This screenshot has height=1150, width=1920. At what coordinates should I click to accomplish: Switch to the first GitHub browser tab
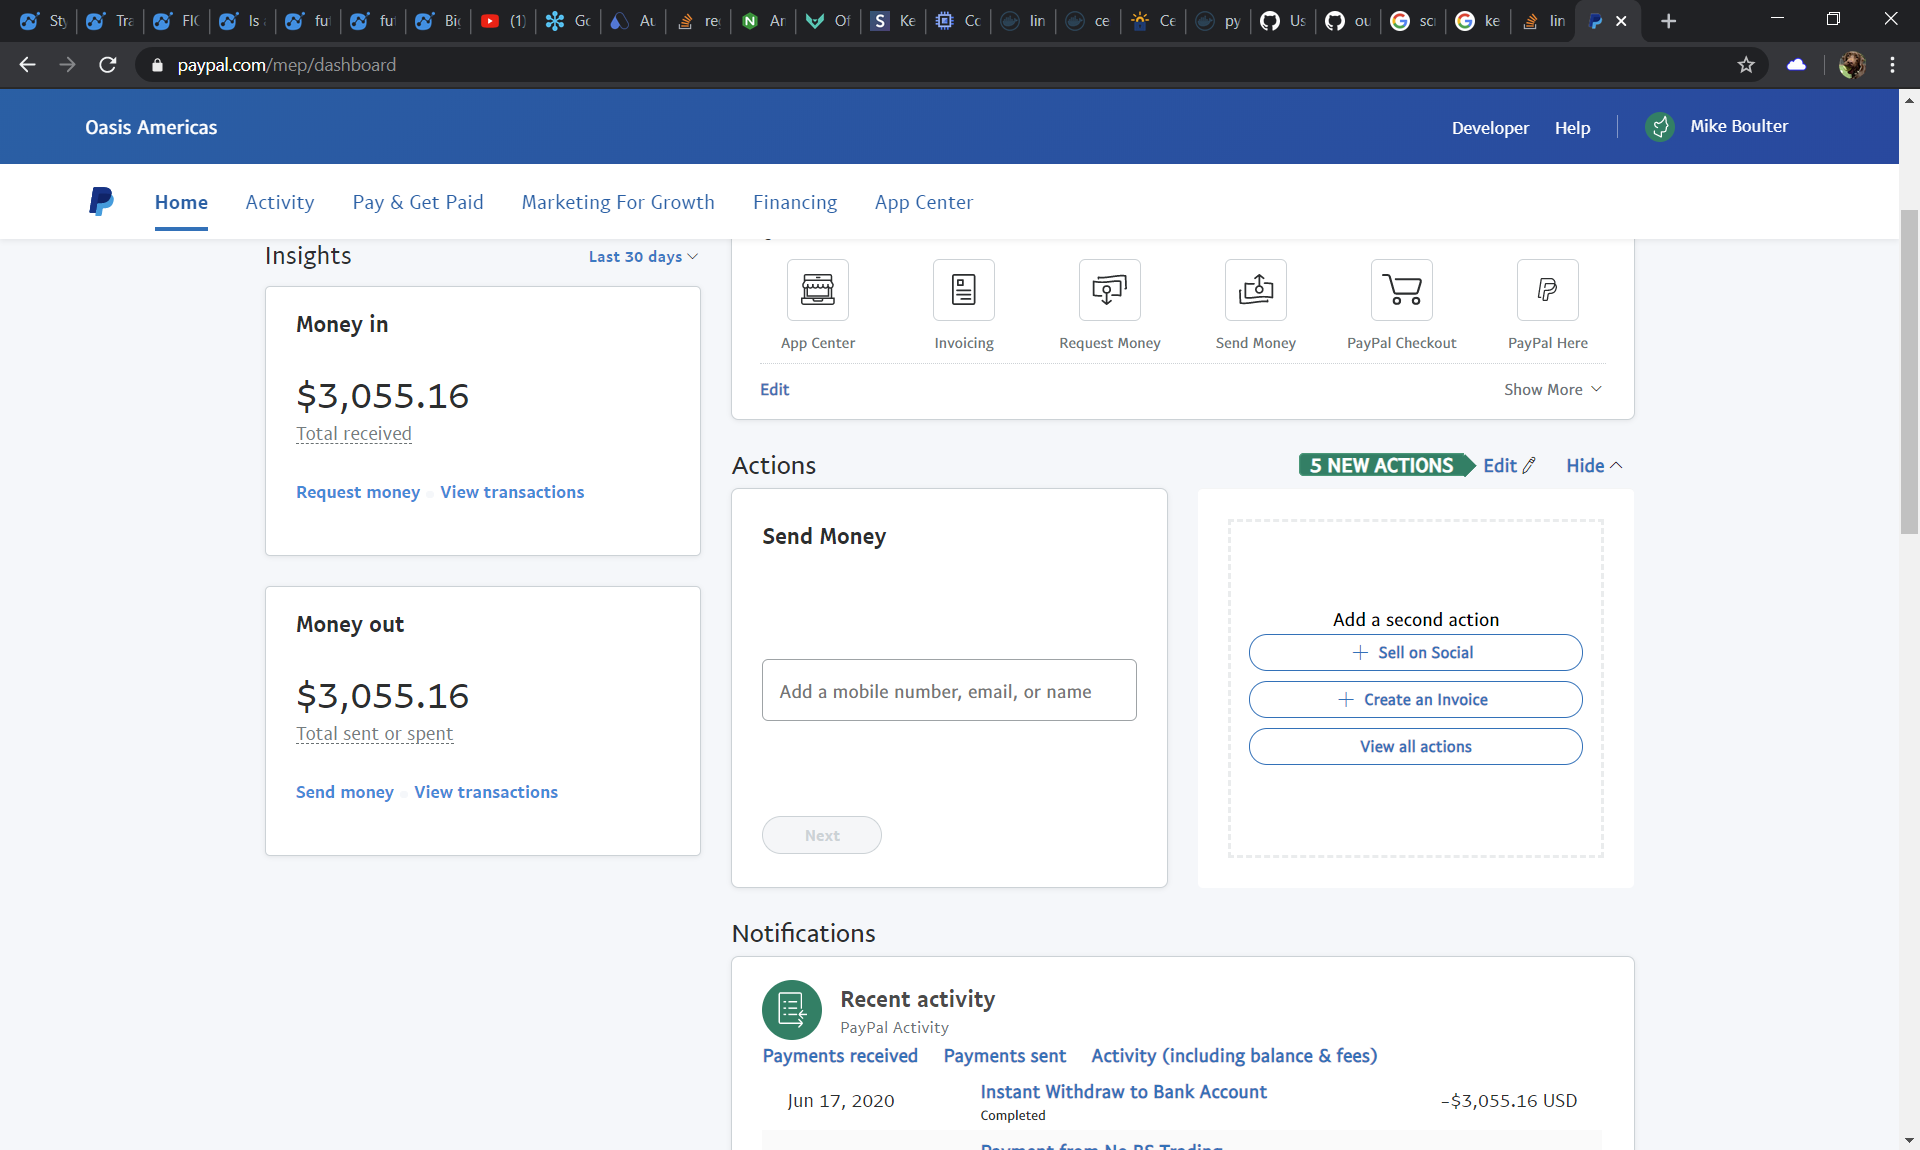coord(1283,21)
